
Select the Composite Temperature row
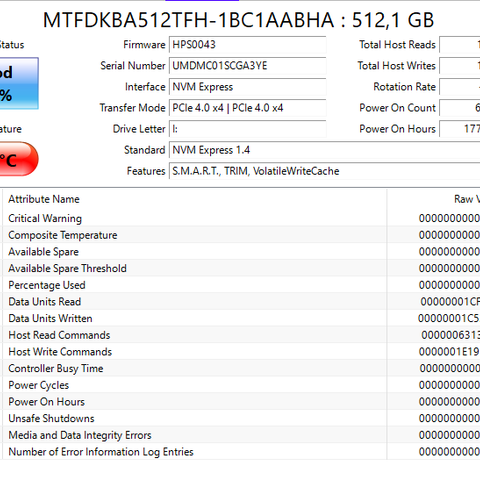click(241, 235)
